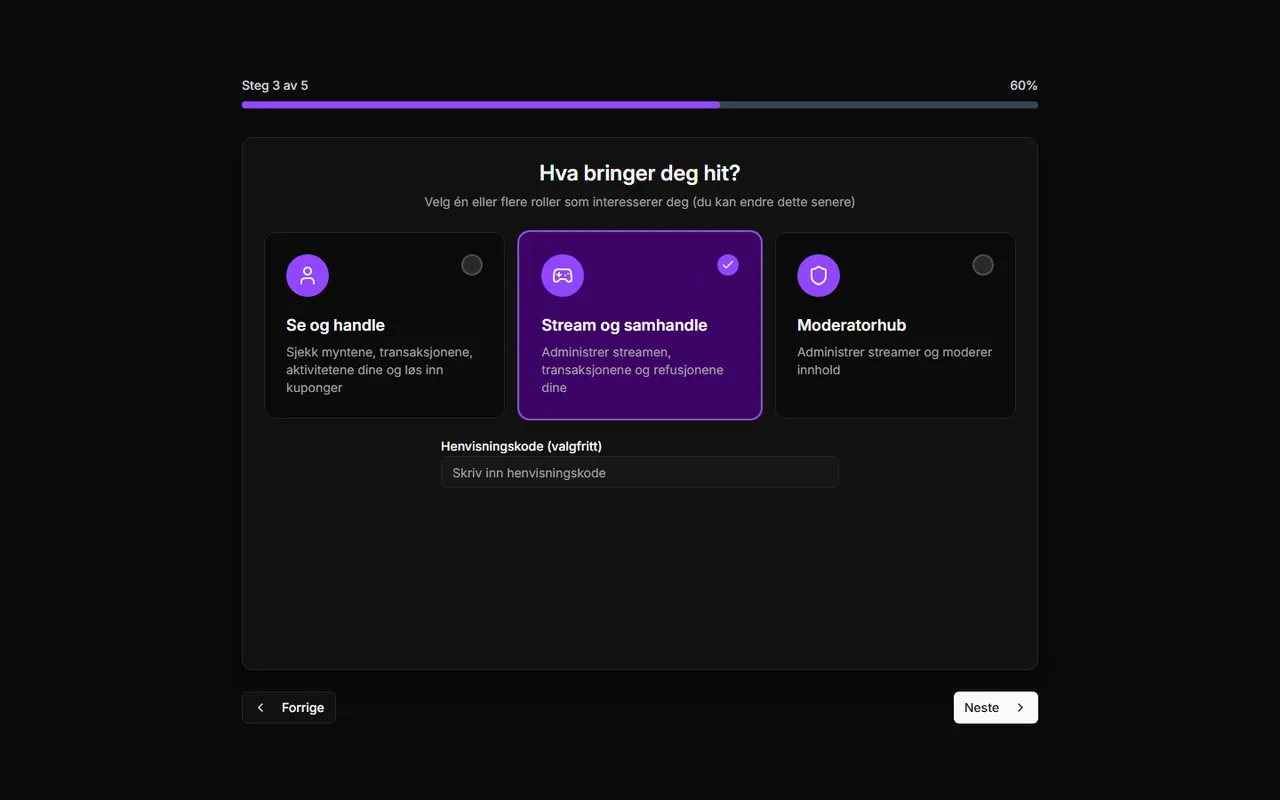
Task: Click the Administrer streamen description text
Action: coord(633,370)
